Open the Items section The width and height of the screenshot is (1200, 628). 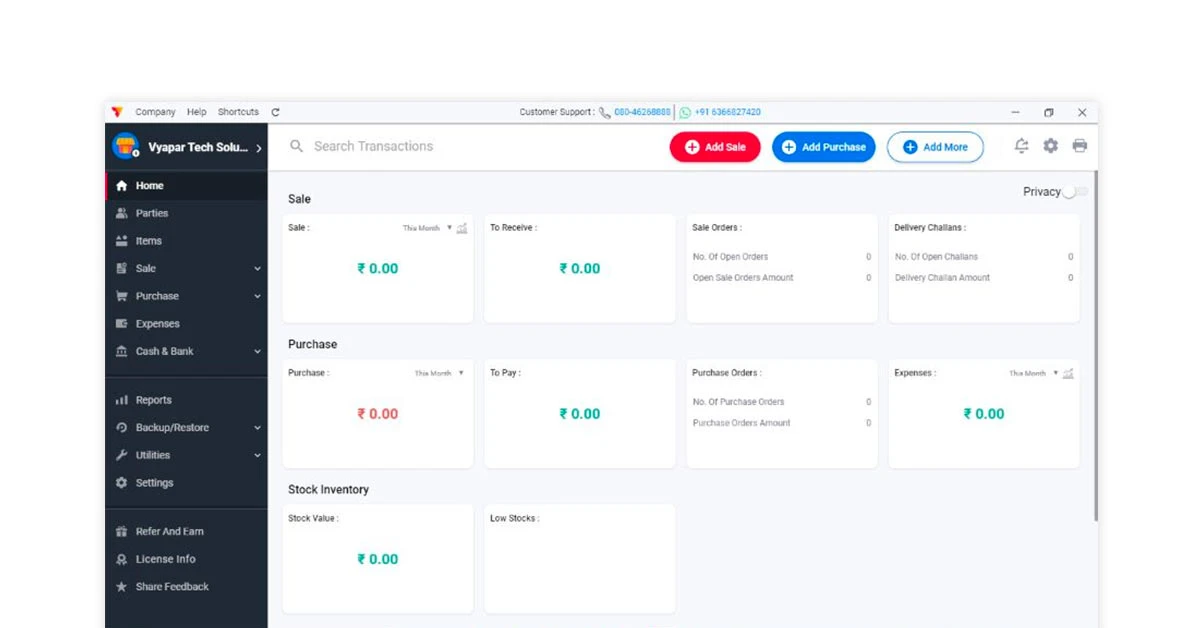click(x=148, y=240)
